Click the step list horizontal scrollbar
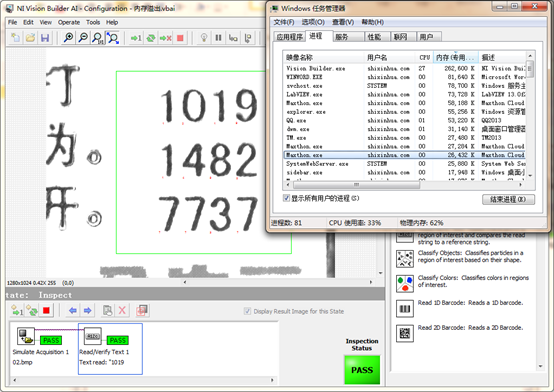Image resolution: width=554 pixels, height=392 pixels. [143, 380]
